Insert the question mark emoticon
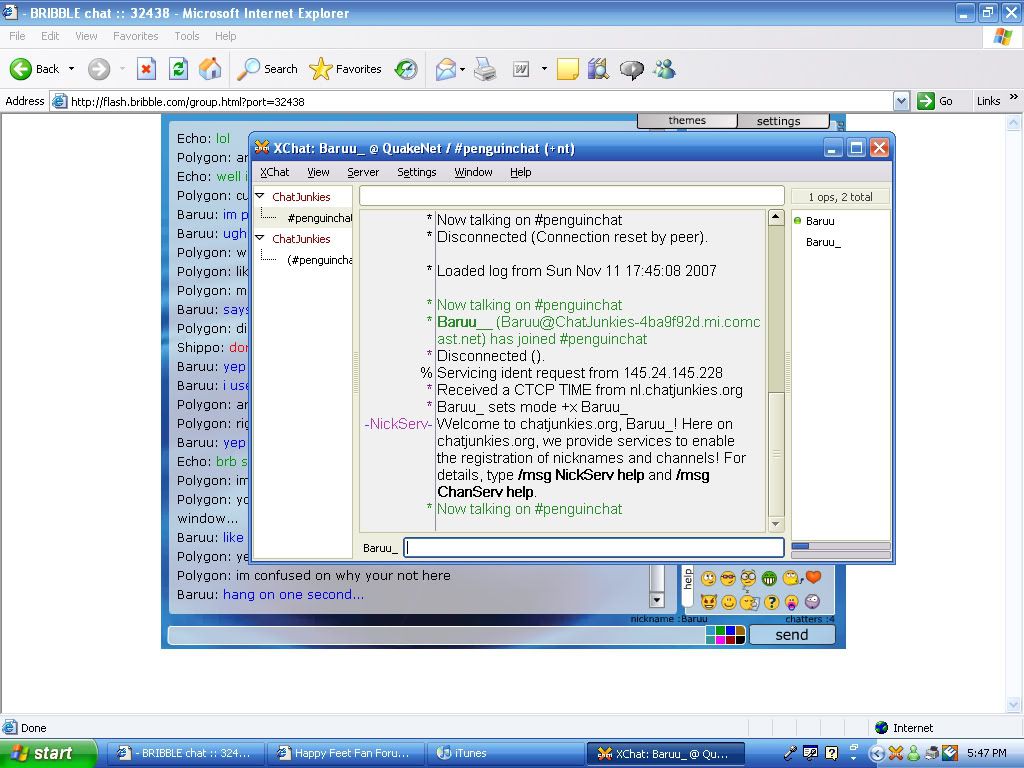The image size is (1024, 768). [x=771, y=601]
